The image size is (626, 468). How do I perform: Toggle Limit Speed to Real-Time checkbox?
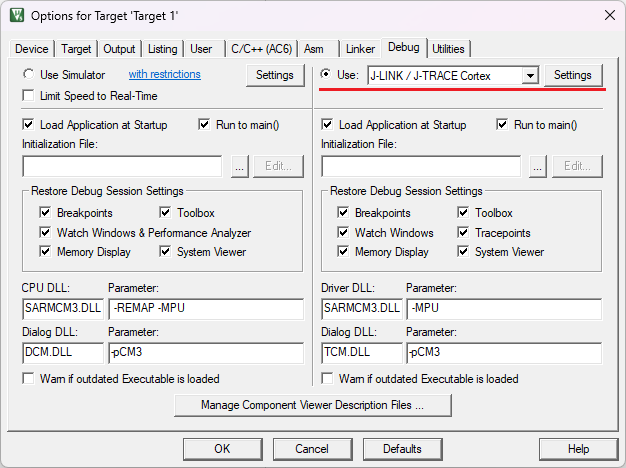tap(29, 96)
